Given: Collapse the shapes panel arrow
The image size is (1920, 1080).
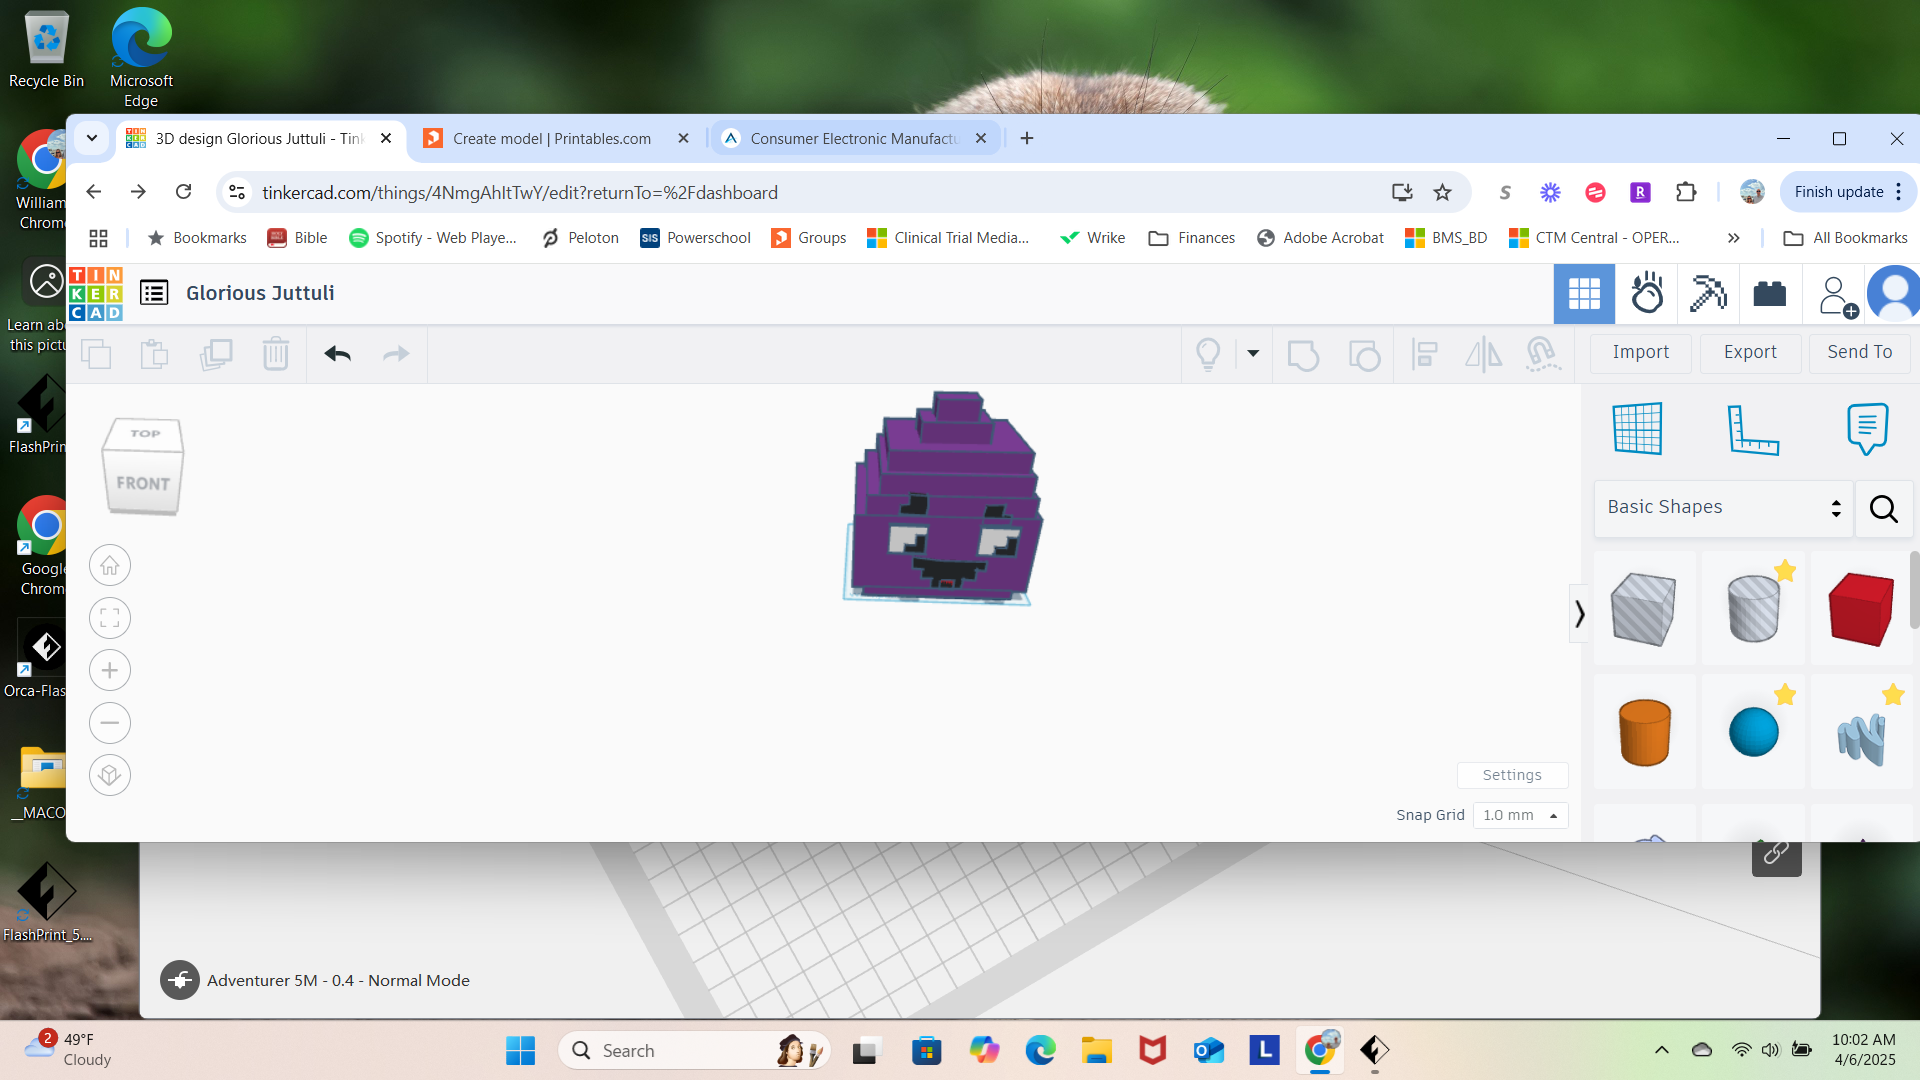Looking at the screenshot, I should [1579, 613].
